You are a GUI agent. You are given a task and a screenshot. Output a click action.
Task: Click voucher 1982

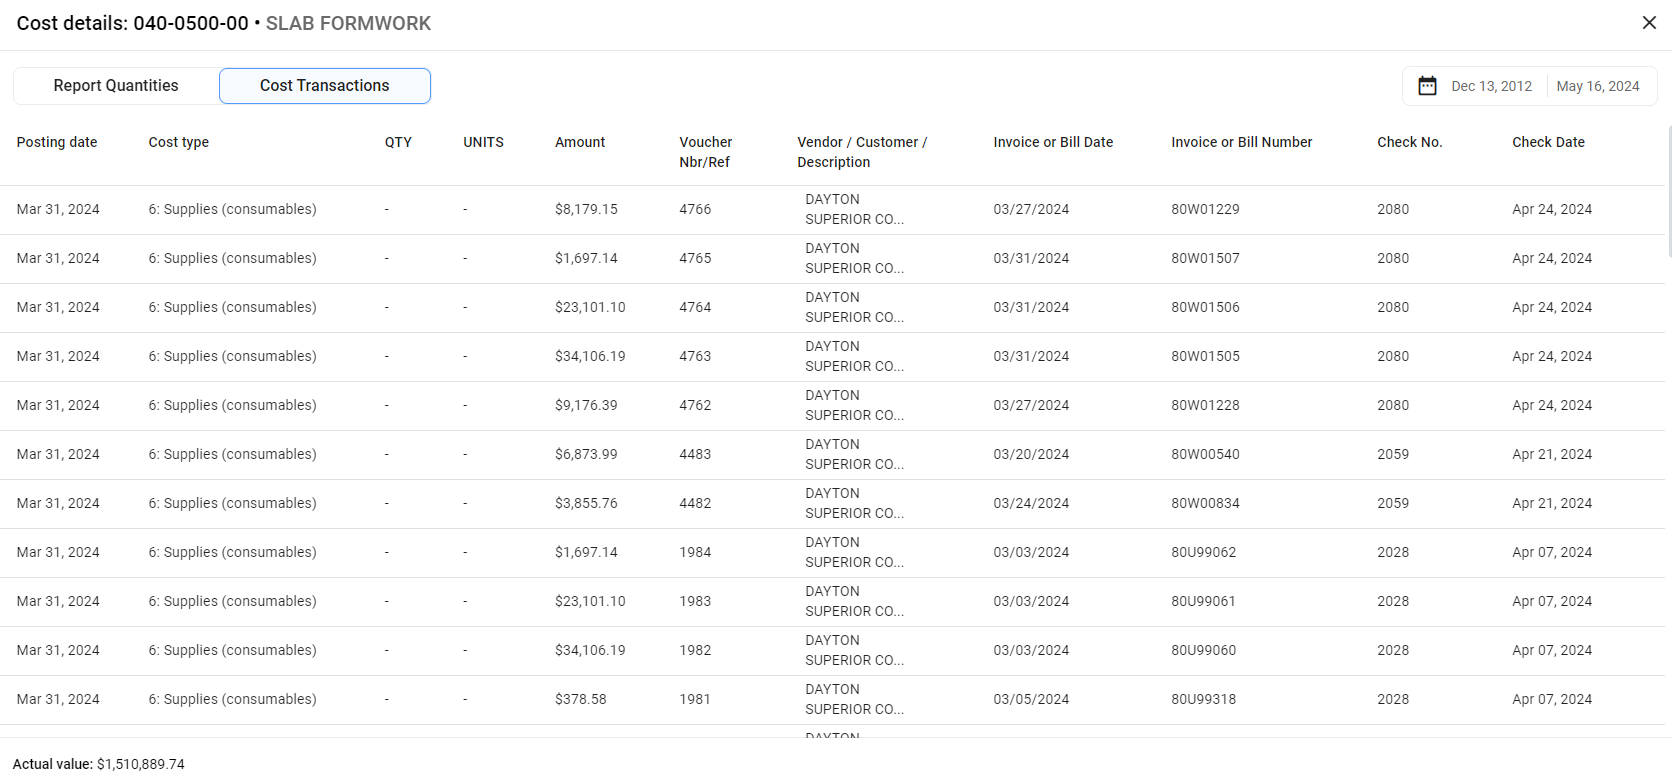point(695,650)
